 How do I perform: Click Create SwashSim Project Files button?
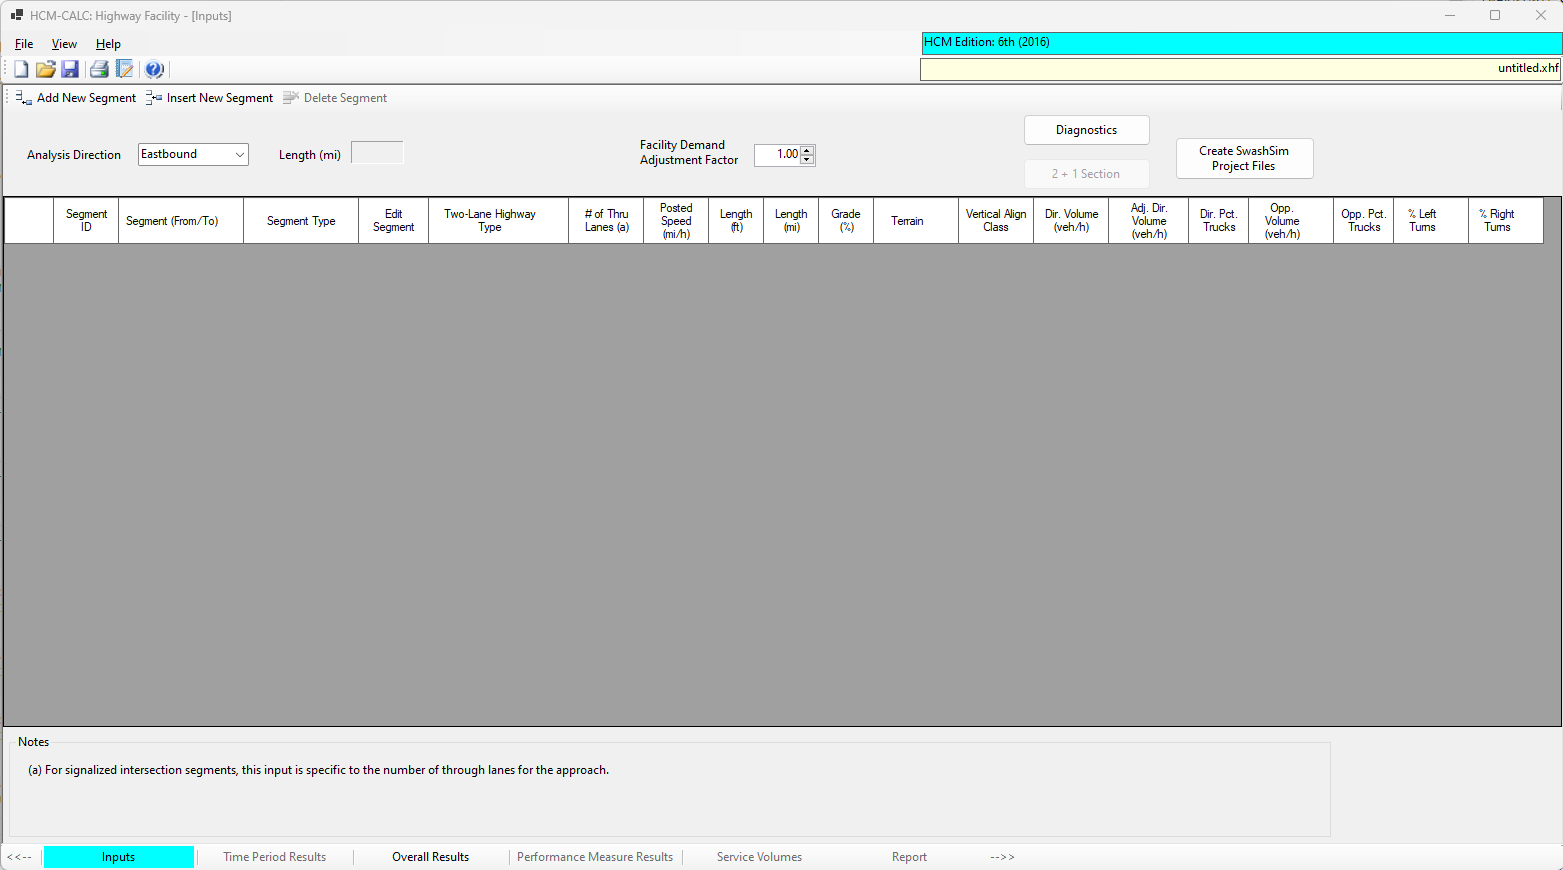(1244, 158)
